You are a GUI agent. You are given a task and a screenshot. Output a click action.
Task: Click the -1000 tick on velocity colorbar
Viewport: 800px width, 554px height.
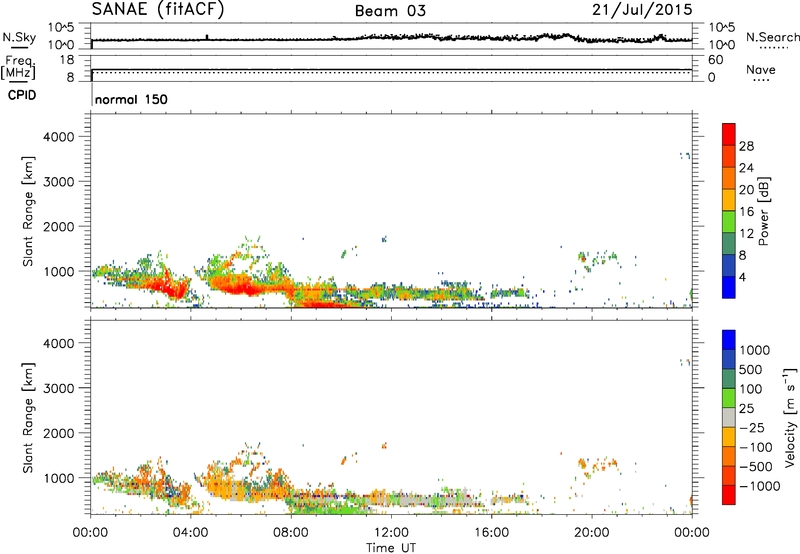[760, 486]
